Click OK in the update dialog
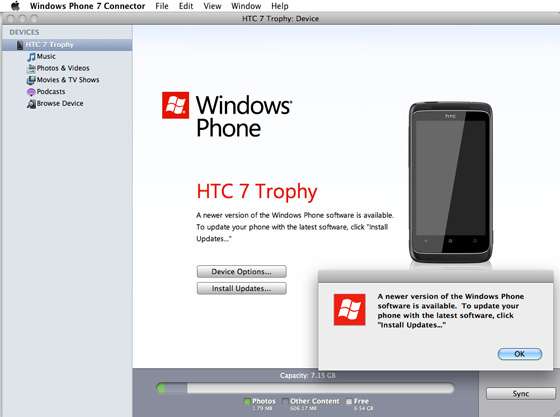This screenshot has height=417, width=560. (x=520, y=354)
